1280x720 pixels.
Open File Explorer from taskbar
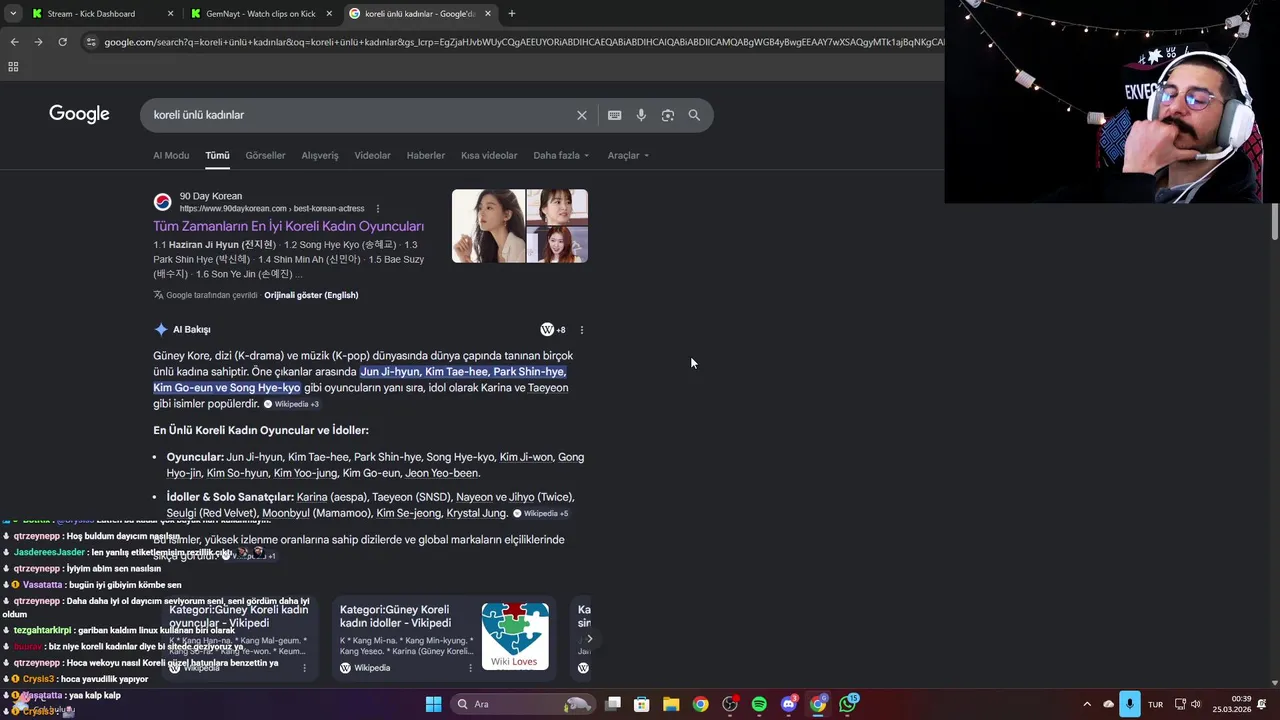[x=671, y=704]
